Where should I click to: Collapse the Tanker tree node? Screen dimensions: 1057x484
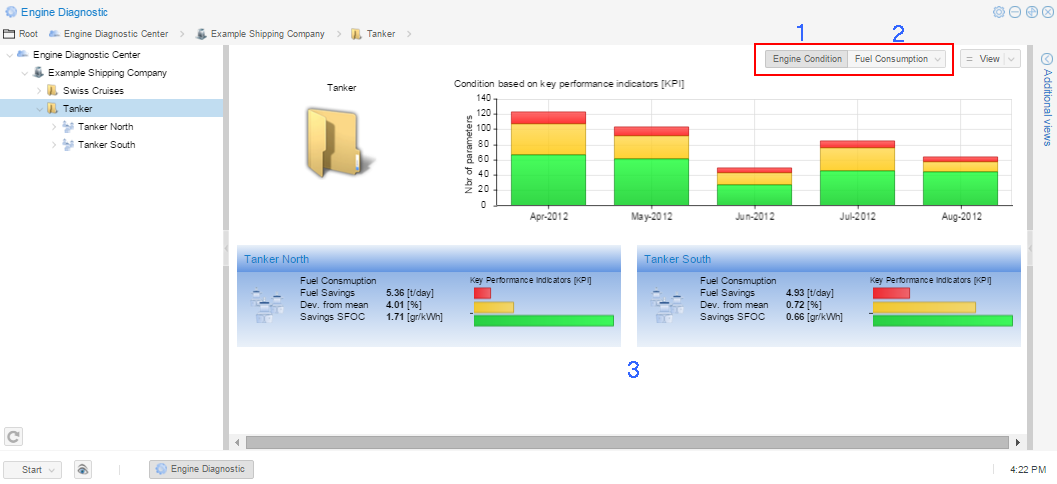coord(40,109)
